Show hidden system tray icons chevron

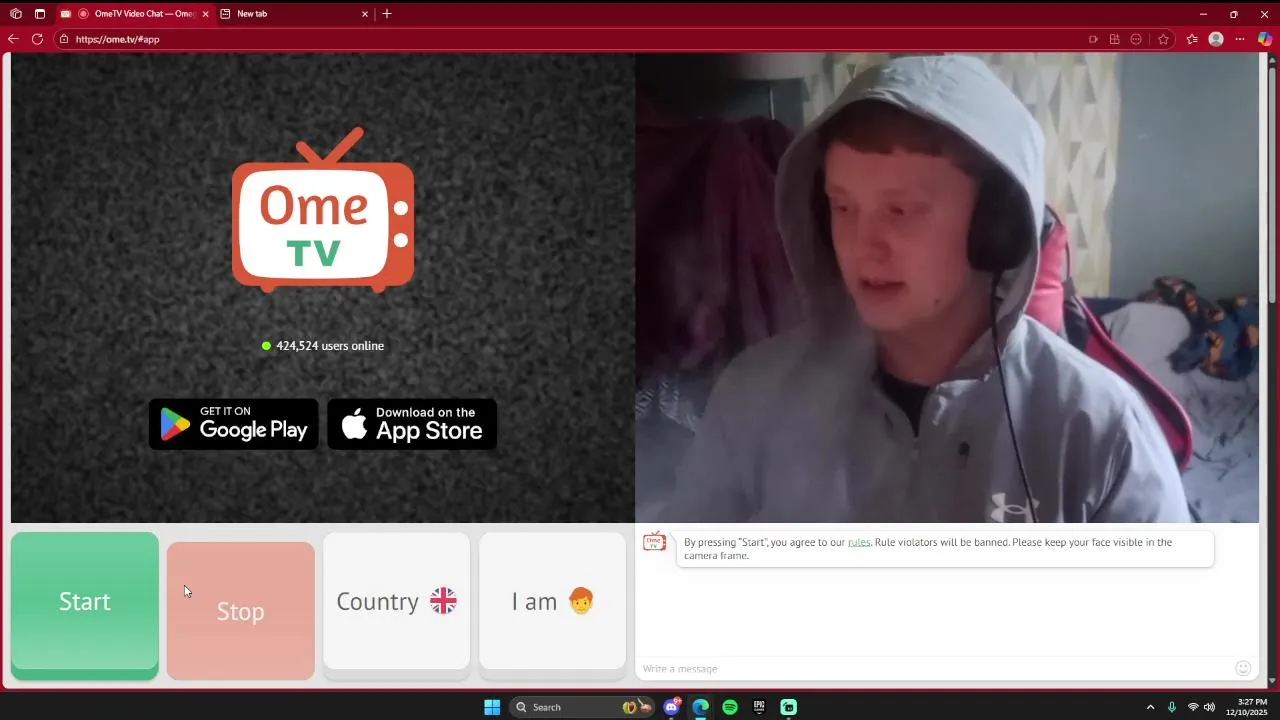point(1150,707)
